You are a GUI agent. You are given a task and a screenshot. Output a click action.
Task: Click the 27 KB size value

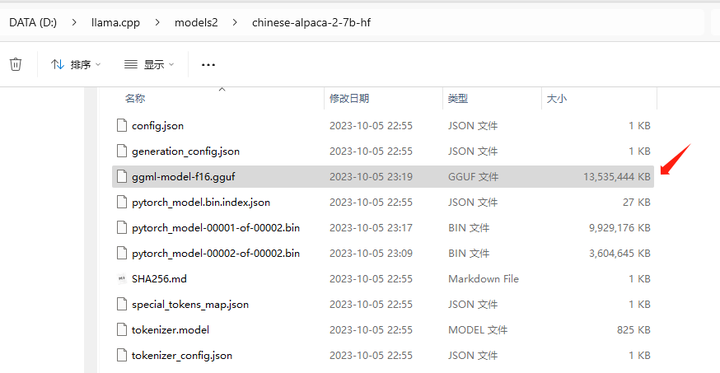636,202
